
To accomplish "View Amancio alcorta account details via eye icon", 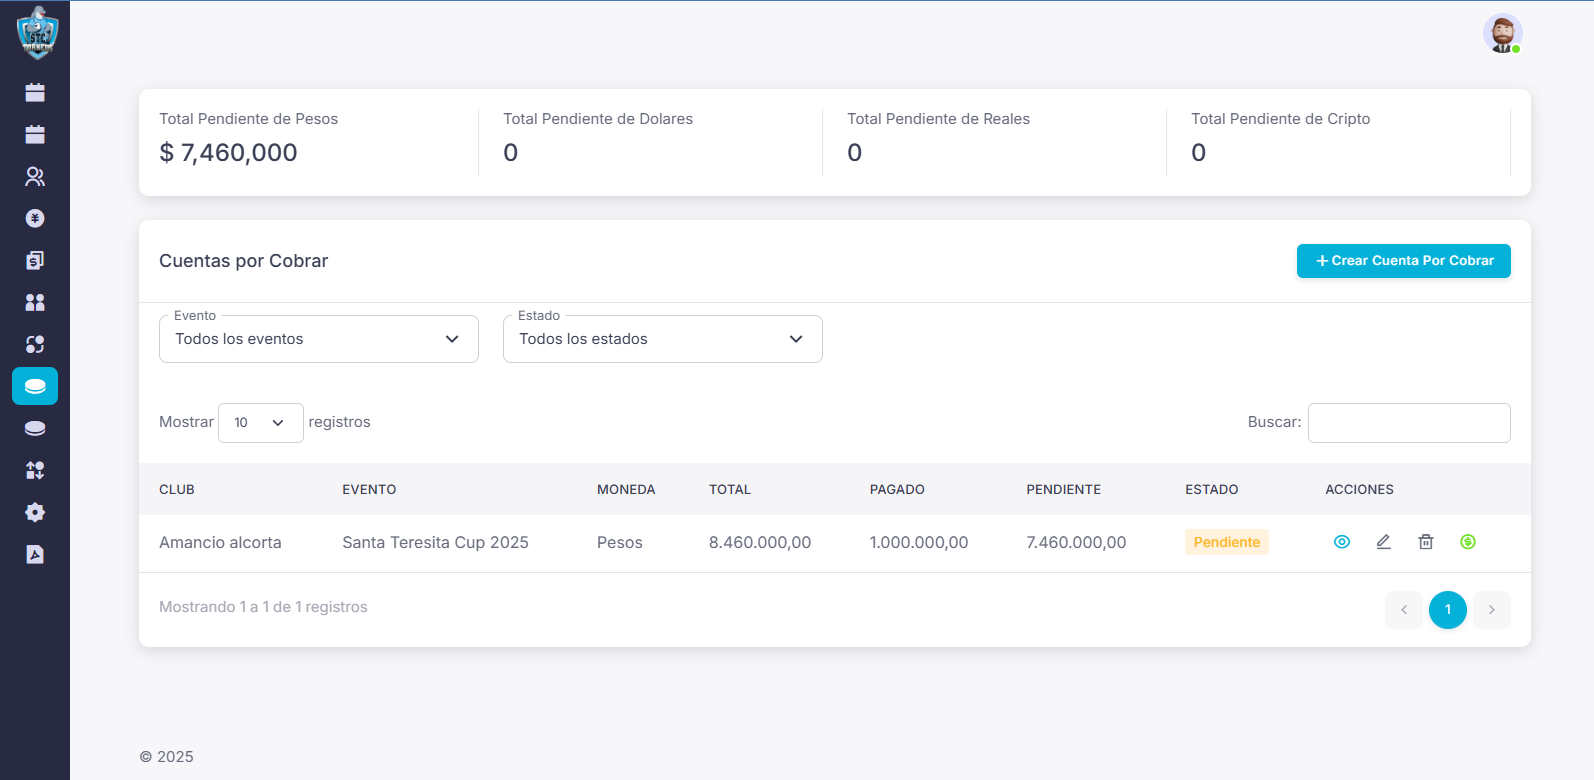I will tap(1342, 542).
